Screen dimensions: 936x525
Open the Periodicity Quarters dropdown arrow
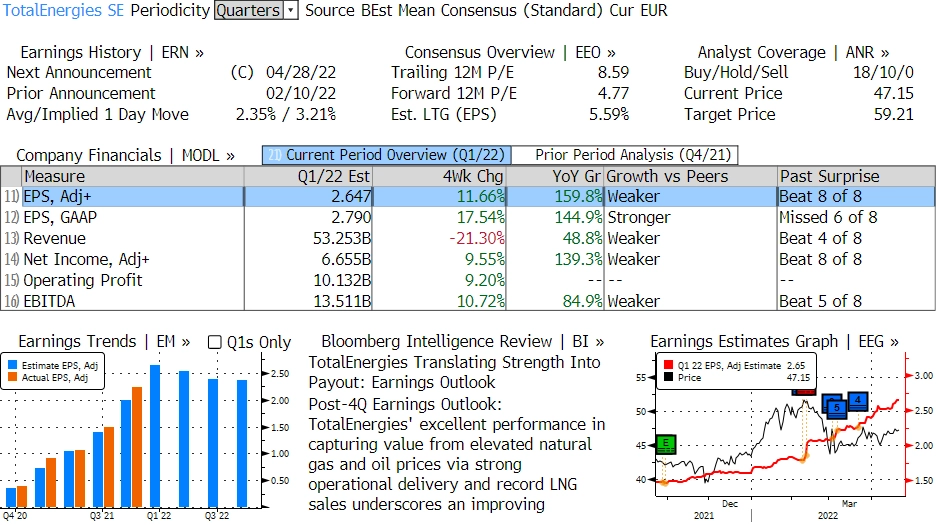pos(291,11)
